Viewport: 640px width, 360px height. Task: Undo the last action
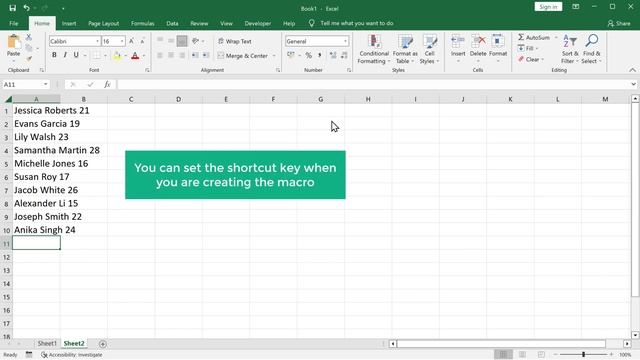[27, 8]
